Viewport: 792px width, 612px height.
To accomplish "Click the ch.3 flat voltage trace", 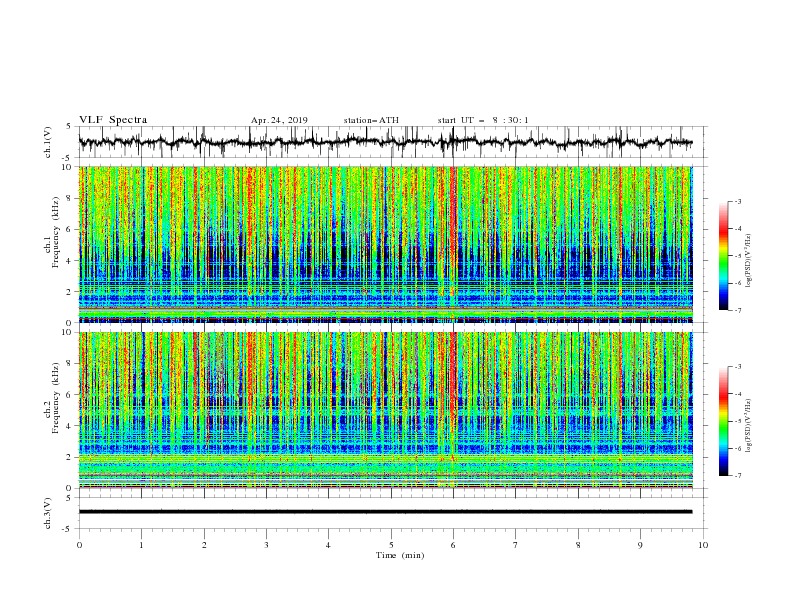I will [x=385, y=512].
